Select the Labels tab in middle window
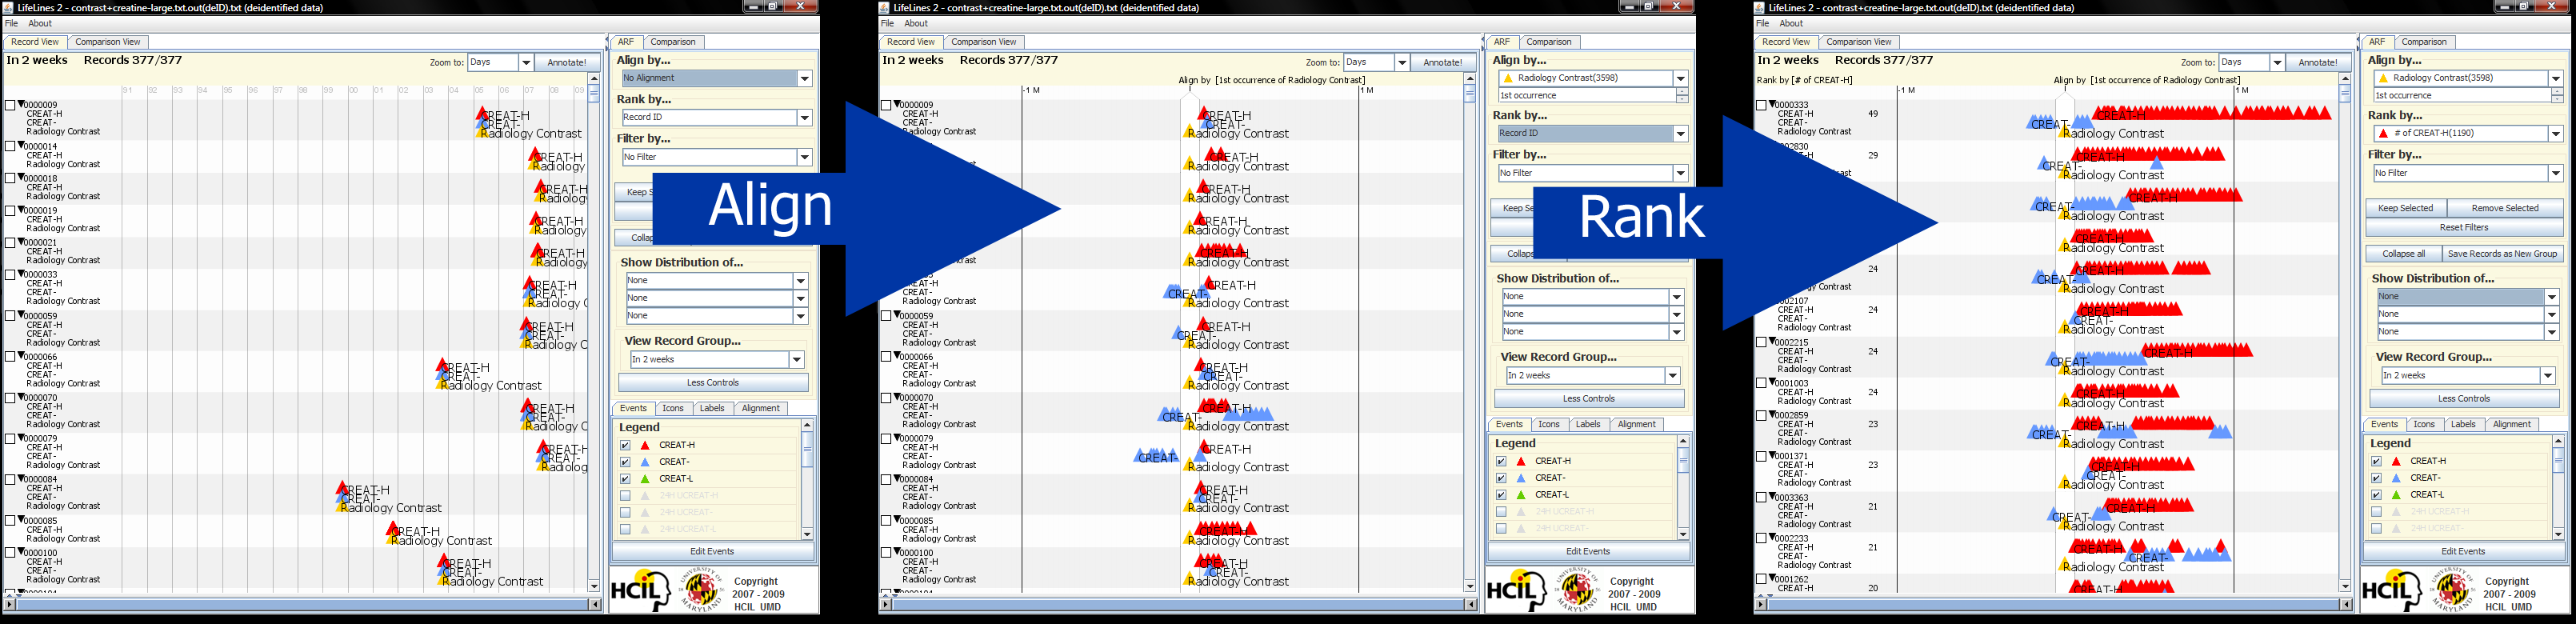Viewport: 2576px width, 624px height. (1588, 424)
